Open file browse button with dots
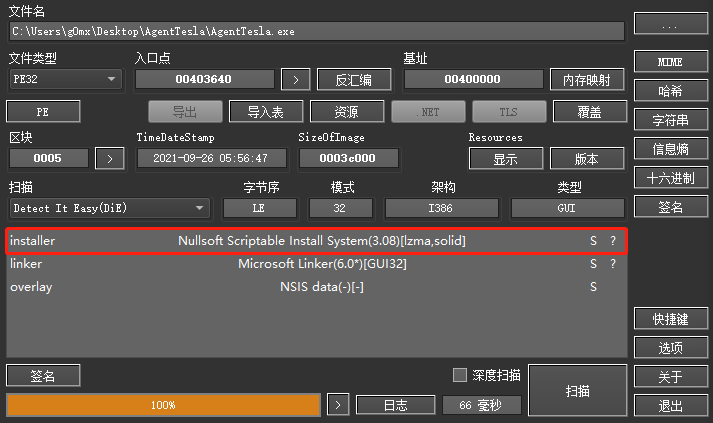This screenshot has height=423, width=713. (x=671, y=24)
